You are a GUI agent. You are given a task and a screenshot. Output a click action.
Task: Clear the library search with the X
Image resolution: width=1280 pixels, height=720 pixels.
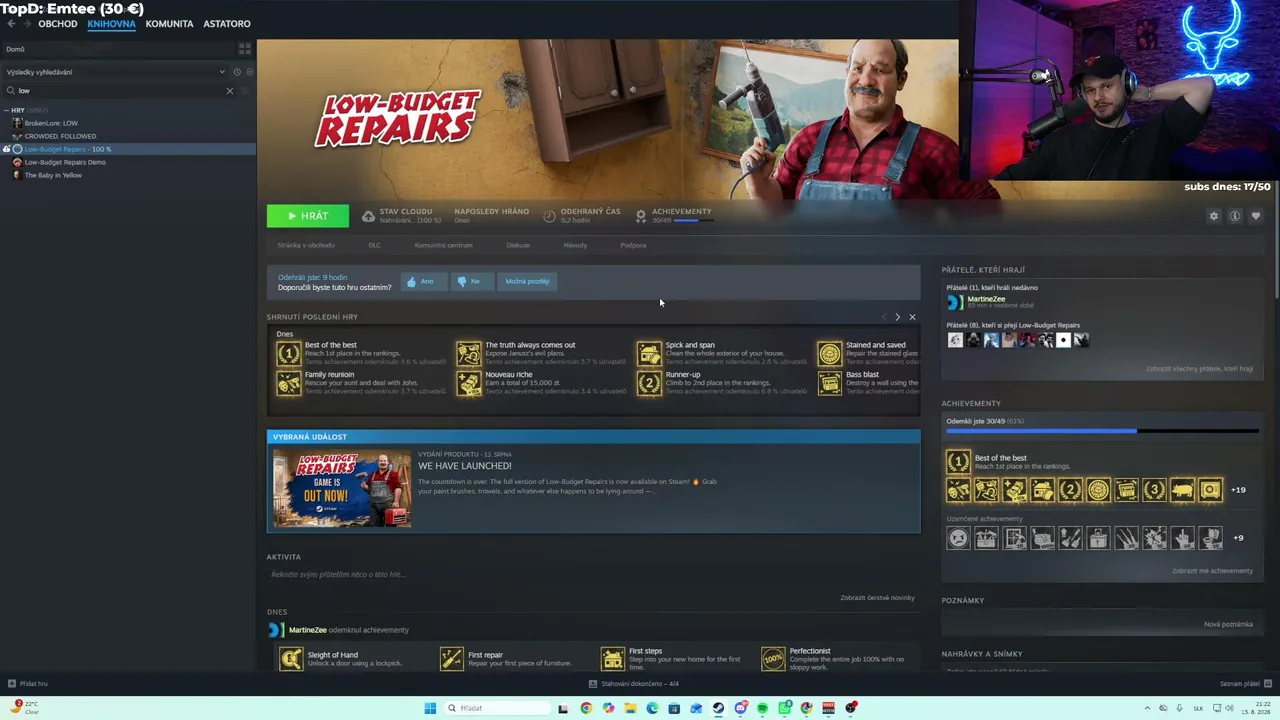tap(229, 91)
